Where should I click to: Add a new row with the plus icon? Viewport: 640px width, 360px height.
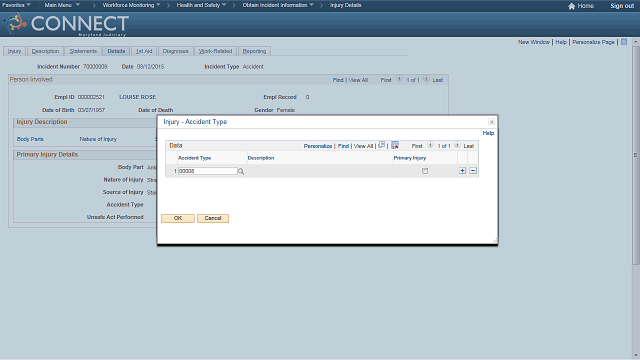click(462, 171)
